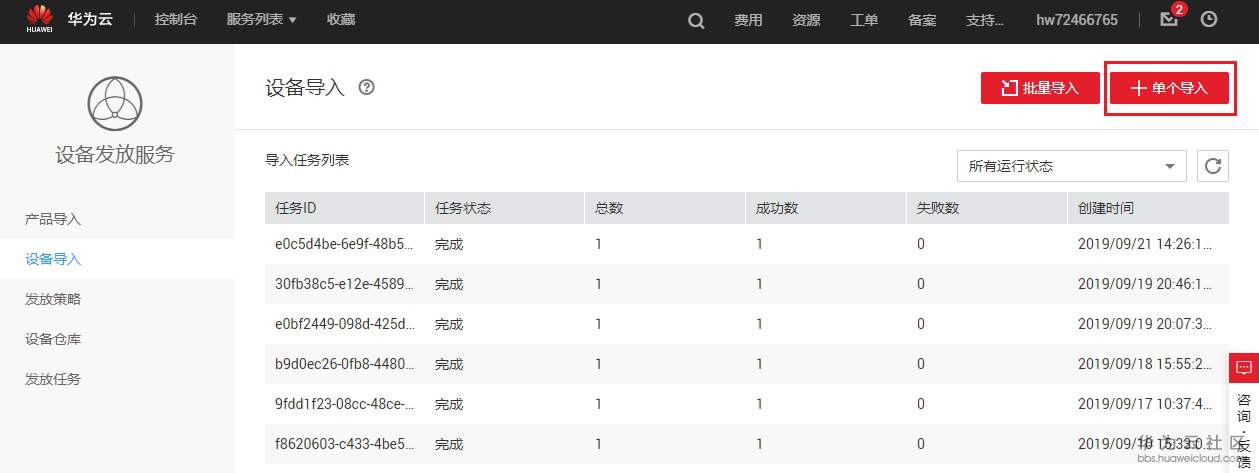This screenshot has height=473, width=1259.
Task: Open the hw72466765 account menu
Action: pyautogui.click(x=1077, y=20)
